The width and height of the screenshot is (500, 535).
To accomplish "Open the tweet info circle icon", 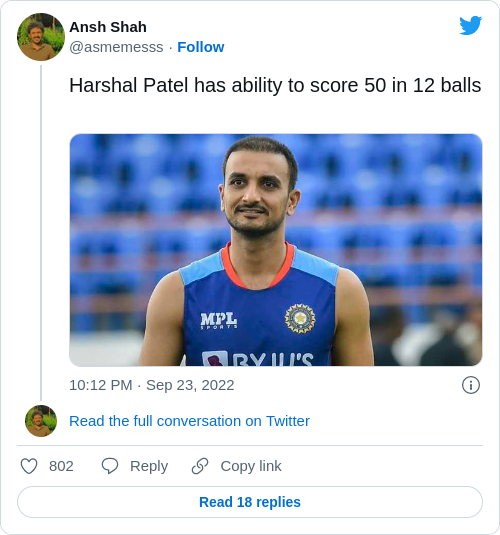I will [471, 385].
